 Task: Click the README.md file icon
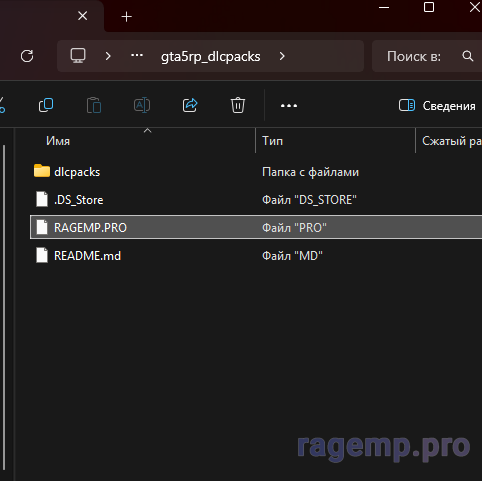point(42,256)
